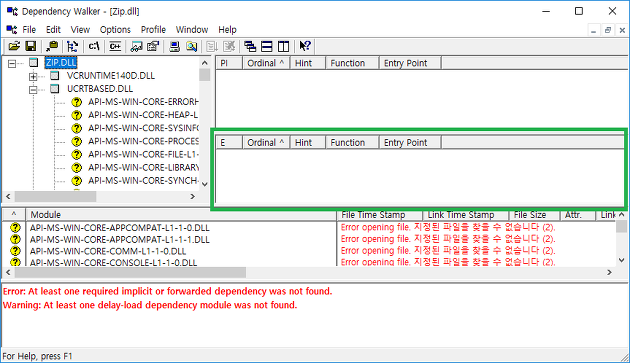
Task: Click the Tile Horizontally icon
Action: (267, 47)
